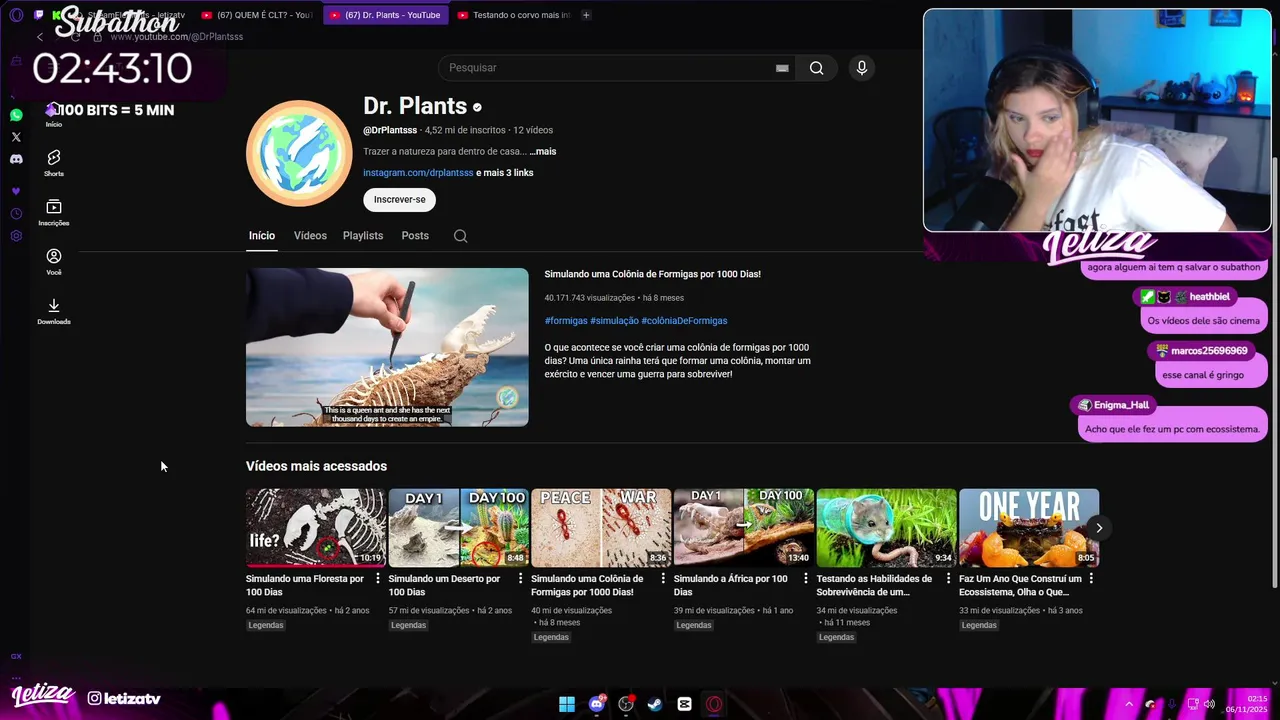Search within the Dr. Plants channel
Screen dimensions: 1280x720
coord(460,236)
